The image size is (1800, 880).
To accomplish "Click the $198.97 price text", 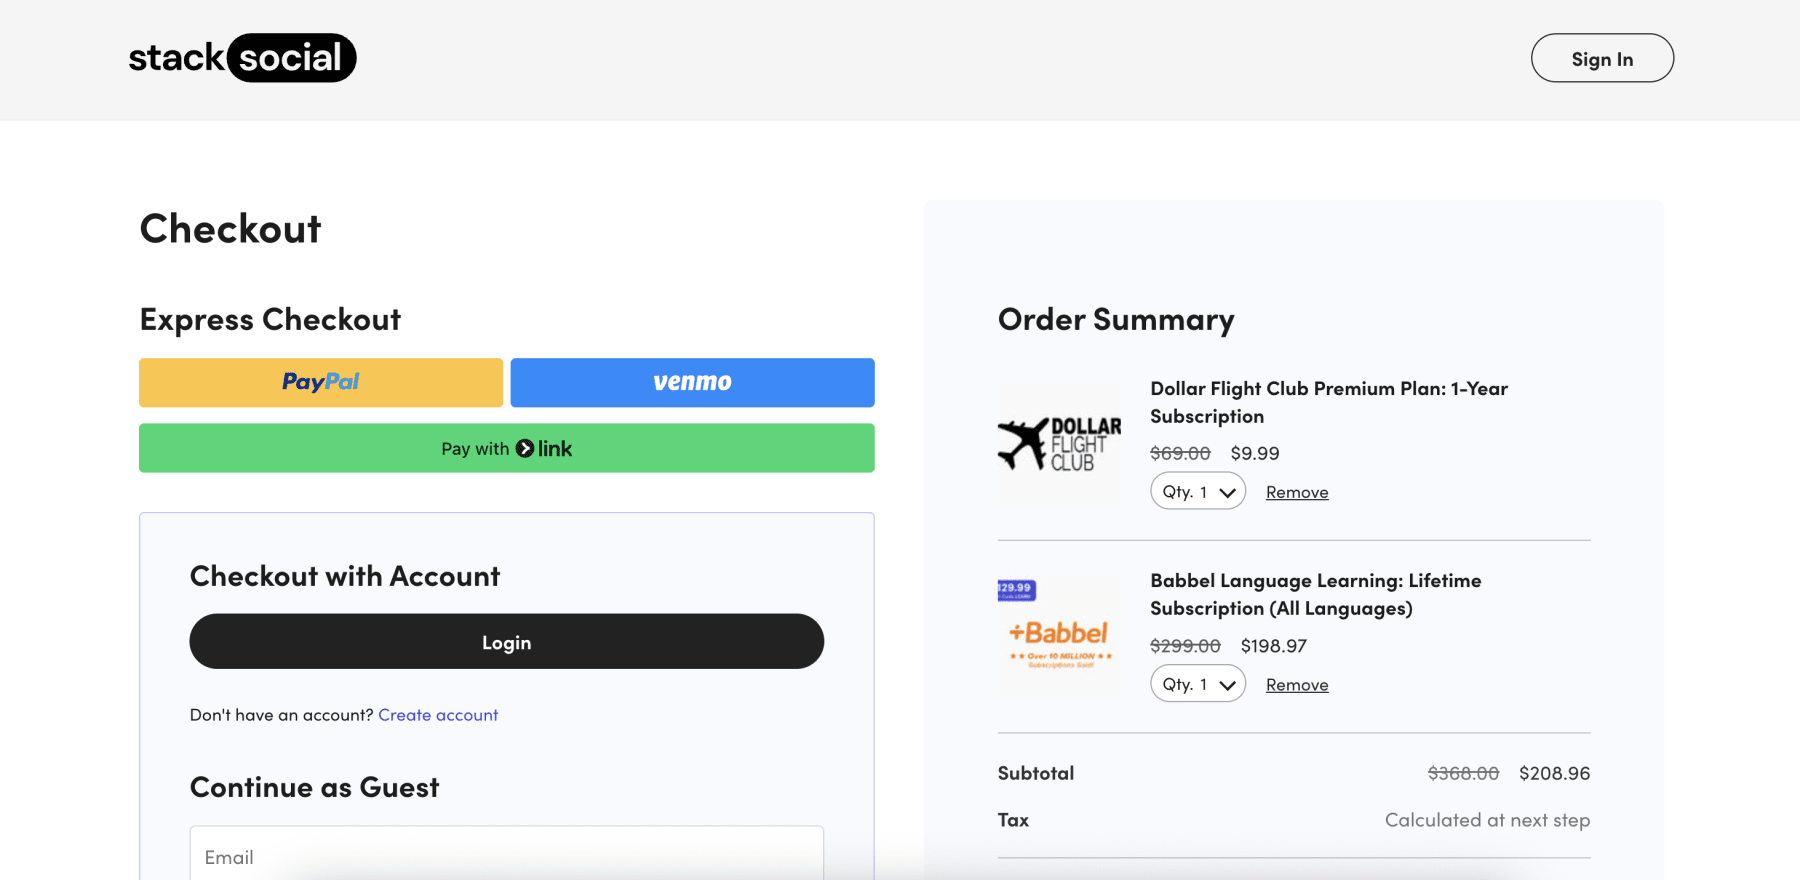I will click(x=1274, y=646).
